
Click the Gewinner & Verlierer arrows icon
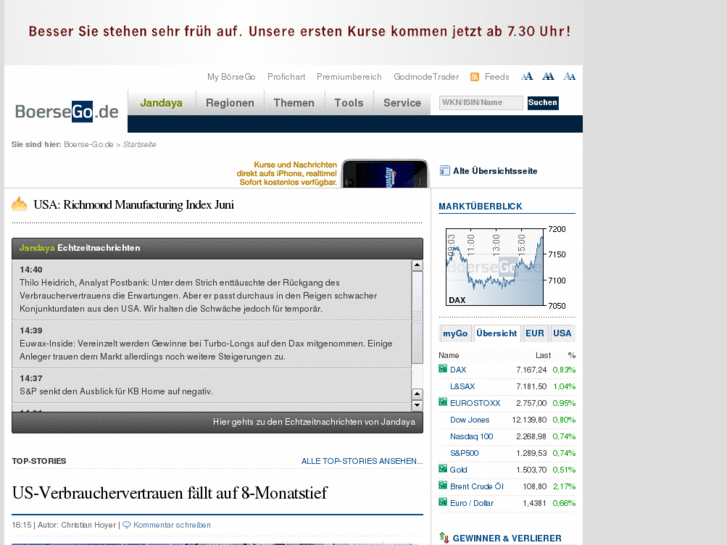(x=444, y=538)
